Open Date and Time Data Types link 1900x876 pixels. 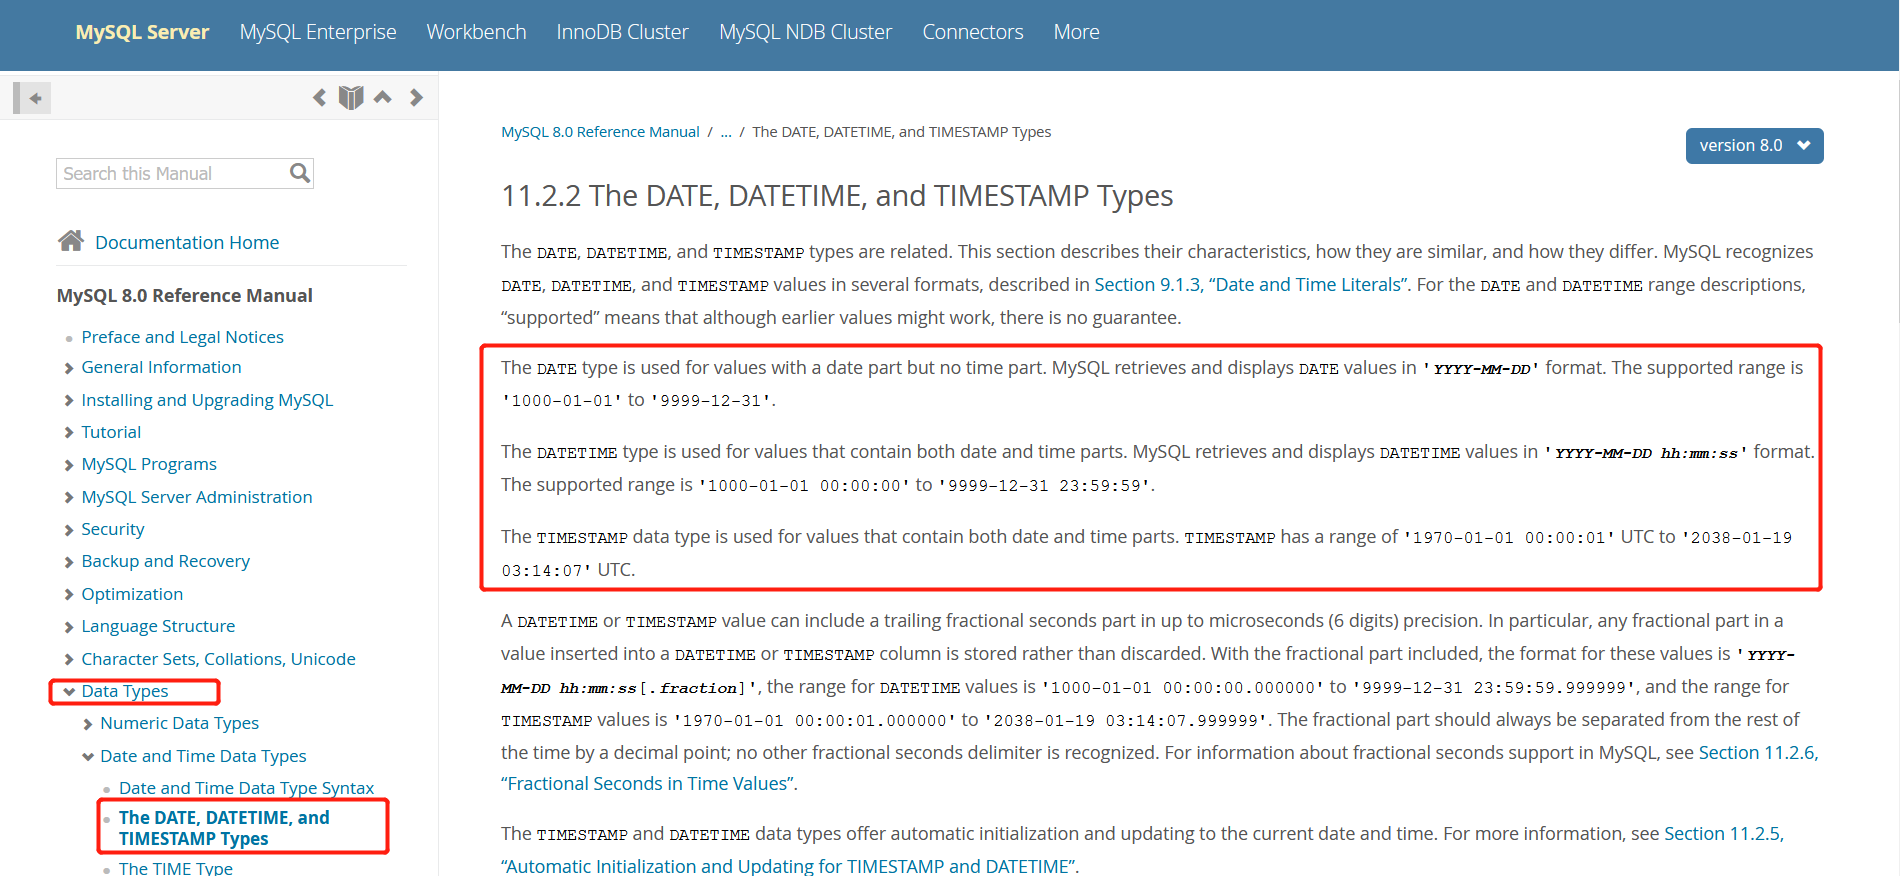pos(203,756)
